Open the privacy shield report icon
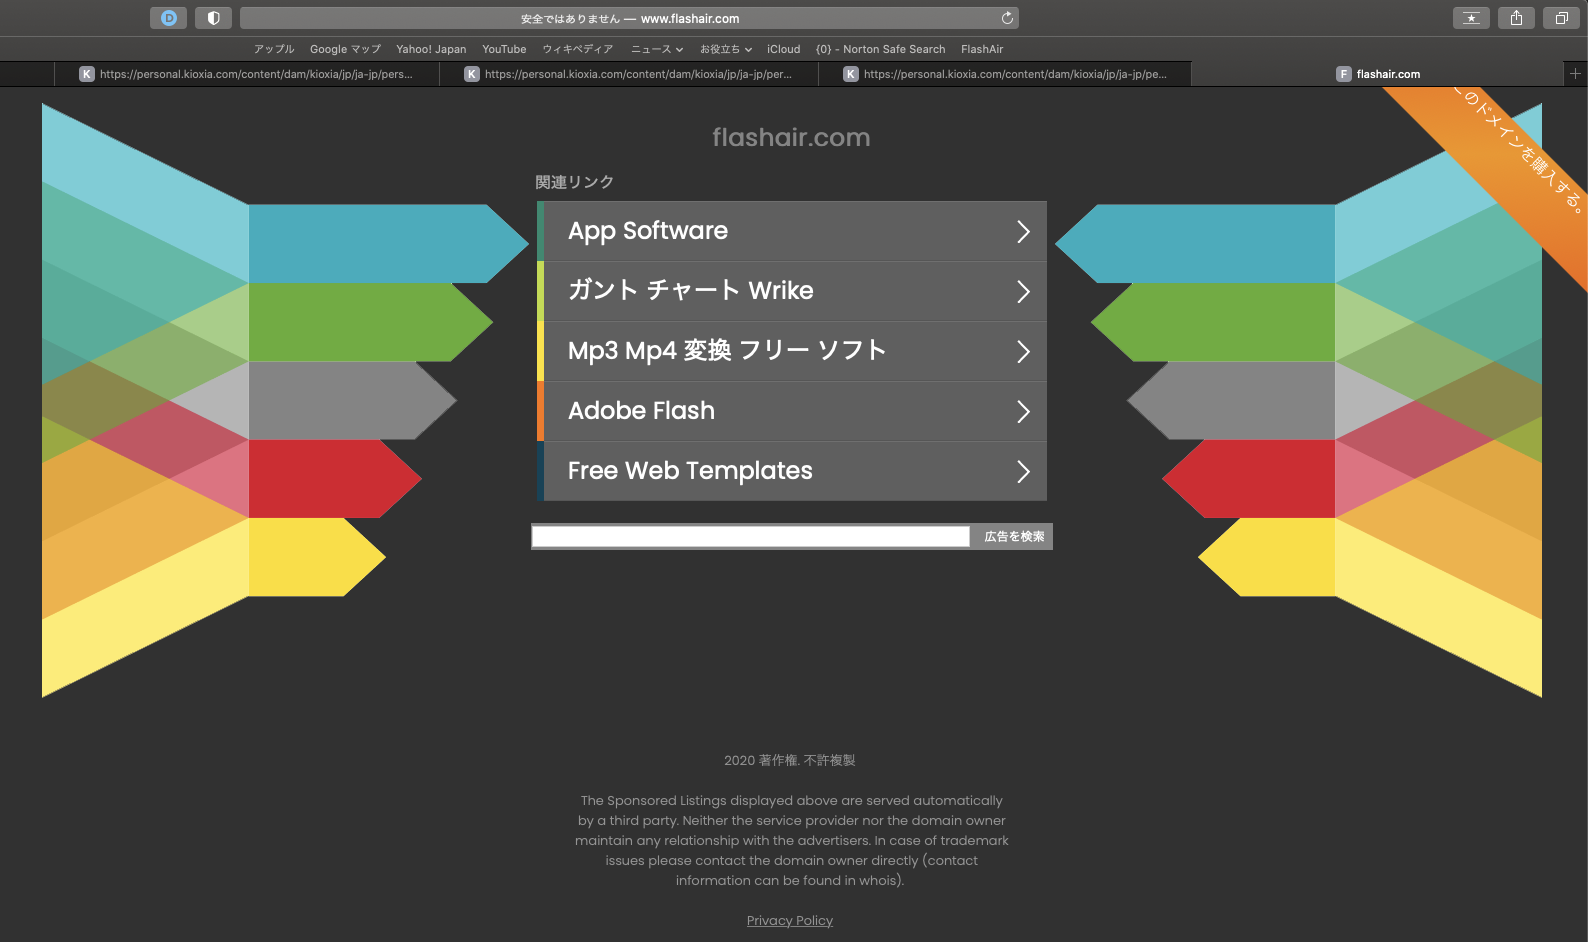Image resolution: width=1588 pixels, height=942 pixels. click(x=213, y=18)
